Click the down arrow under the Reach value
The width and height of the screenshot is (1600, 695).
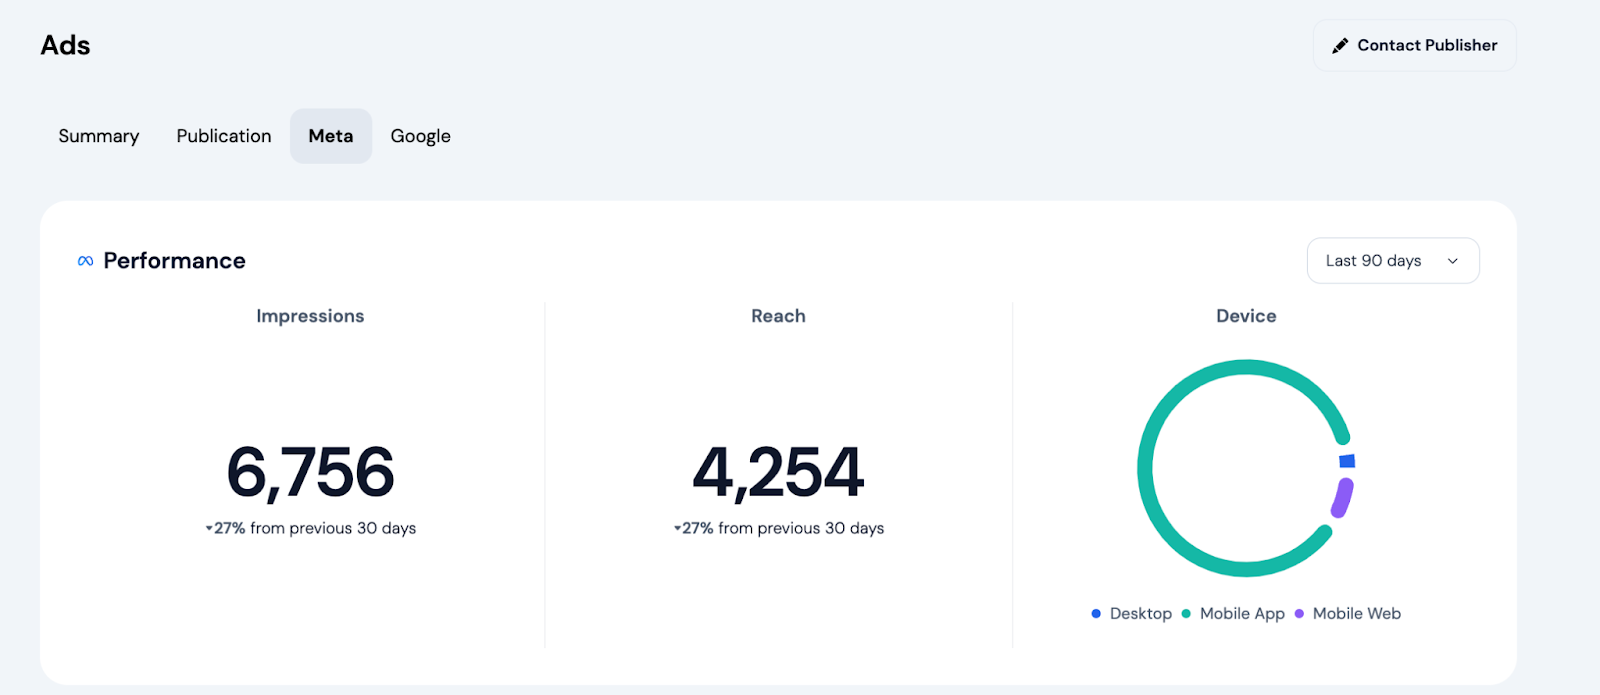(x=677, y=528)
